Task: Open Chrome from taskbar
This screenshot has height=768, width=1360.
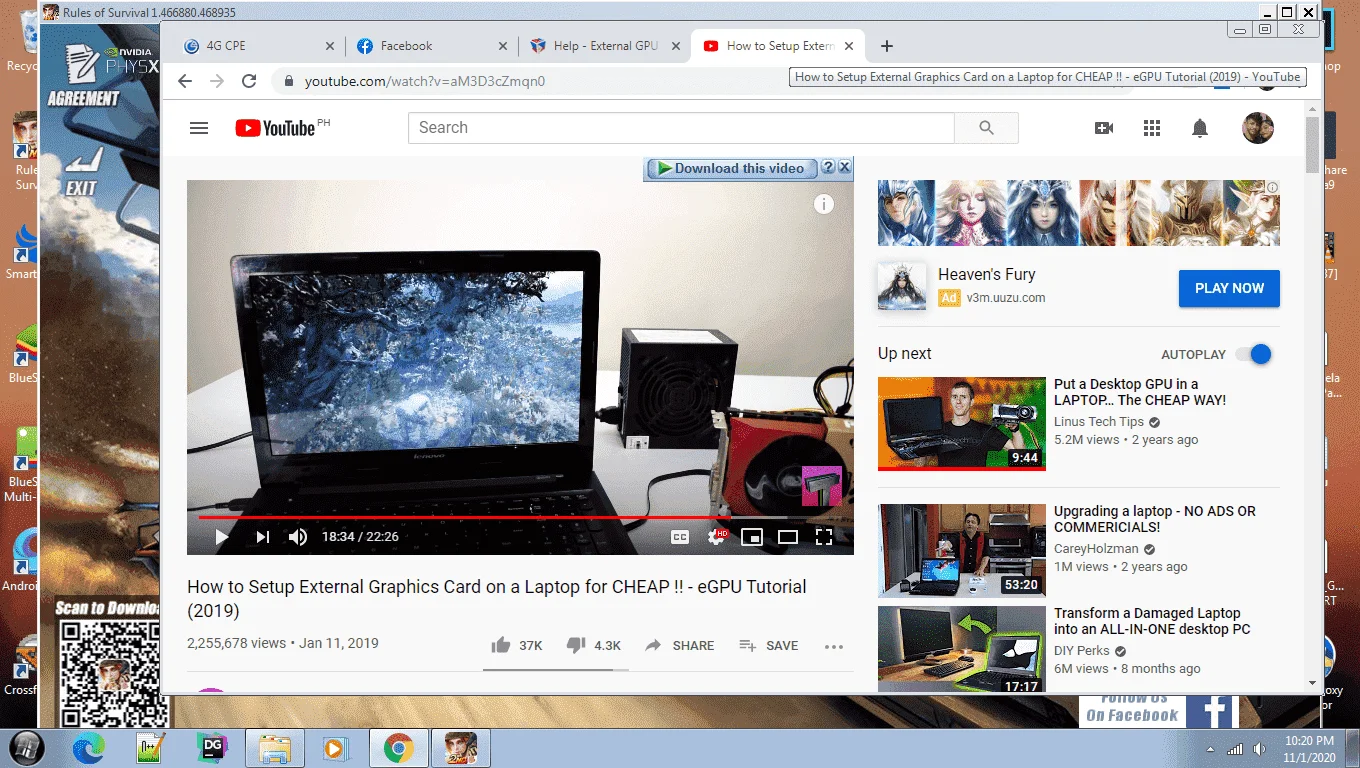Action: tap(398, 748)
